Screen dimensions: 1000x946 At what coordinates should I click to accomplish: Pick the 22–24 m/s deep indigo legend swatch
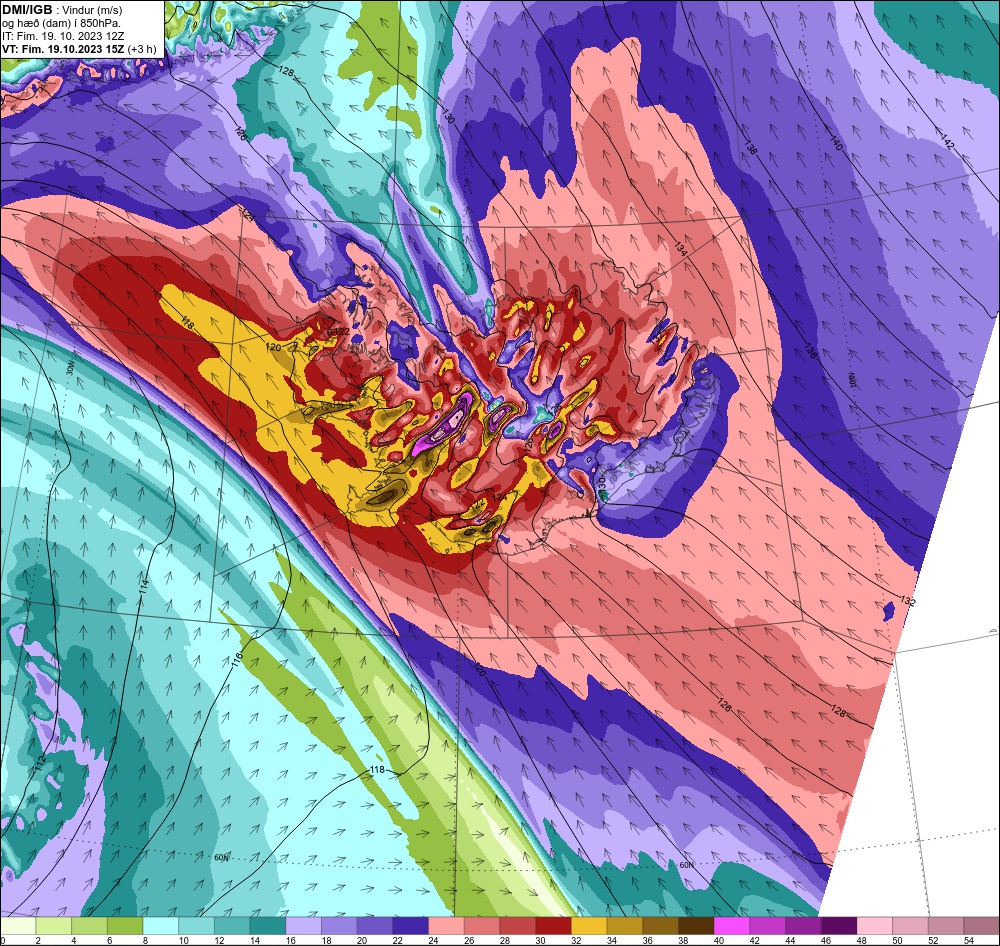[411, 926]
